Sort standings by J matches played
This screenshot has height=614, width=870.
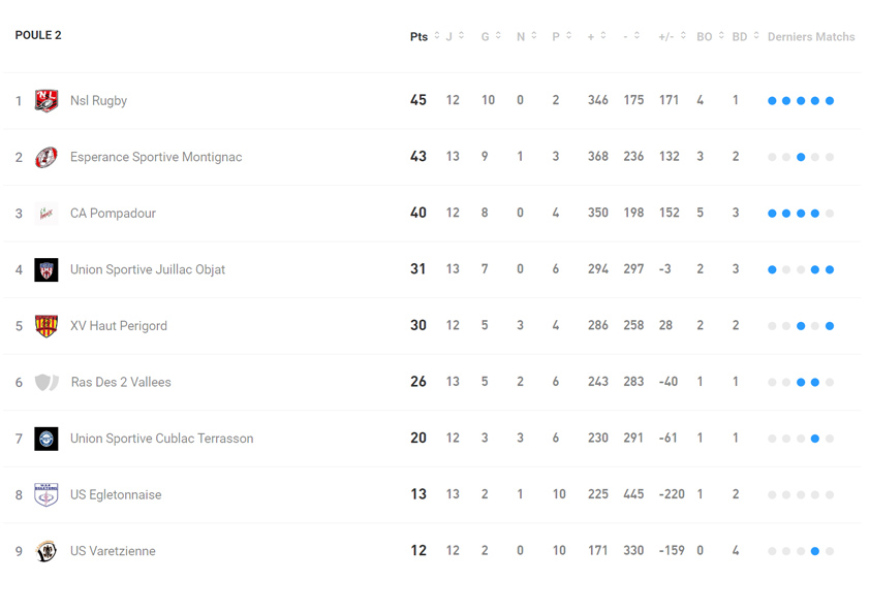452,37
